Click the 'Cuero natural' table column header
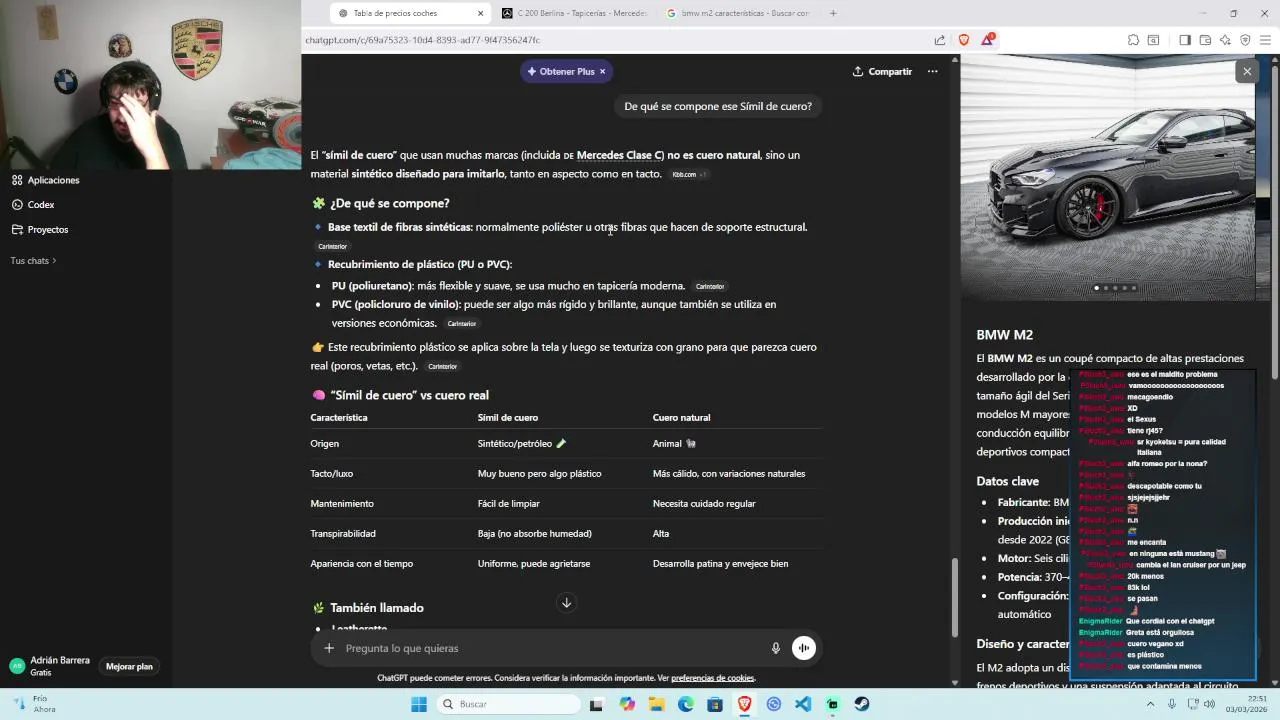1280x720 pixels. click(x=681, y=418)
